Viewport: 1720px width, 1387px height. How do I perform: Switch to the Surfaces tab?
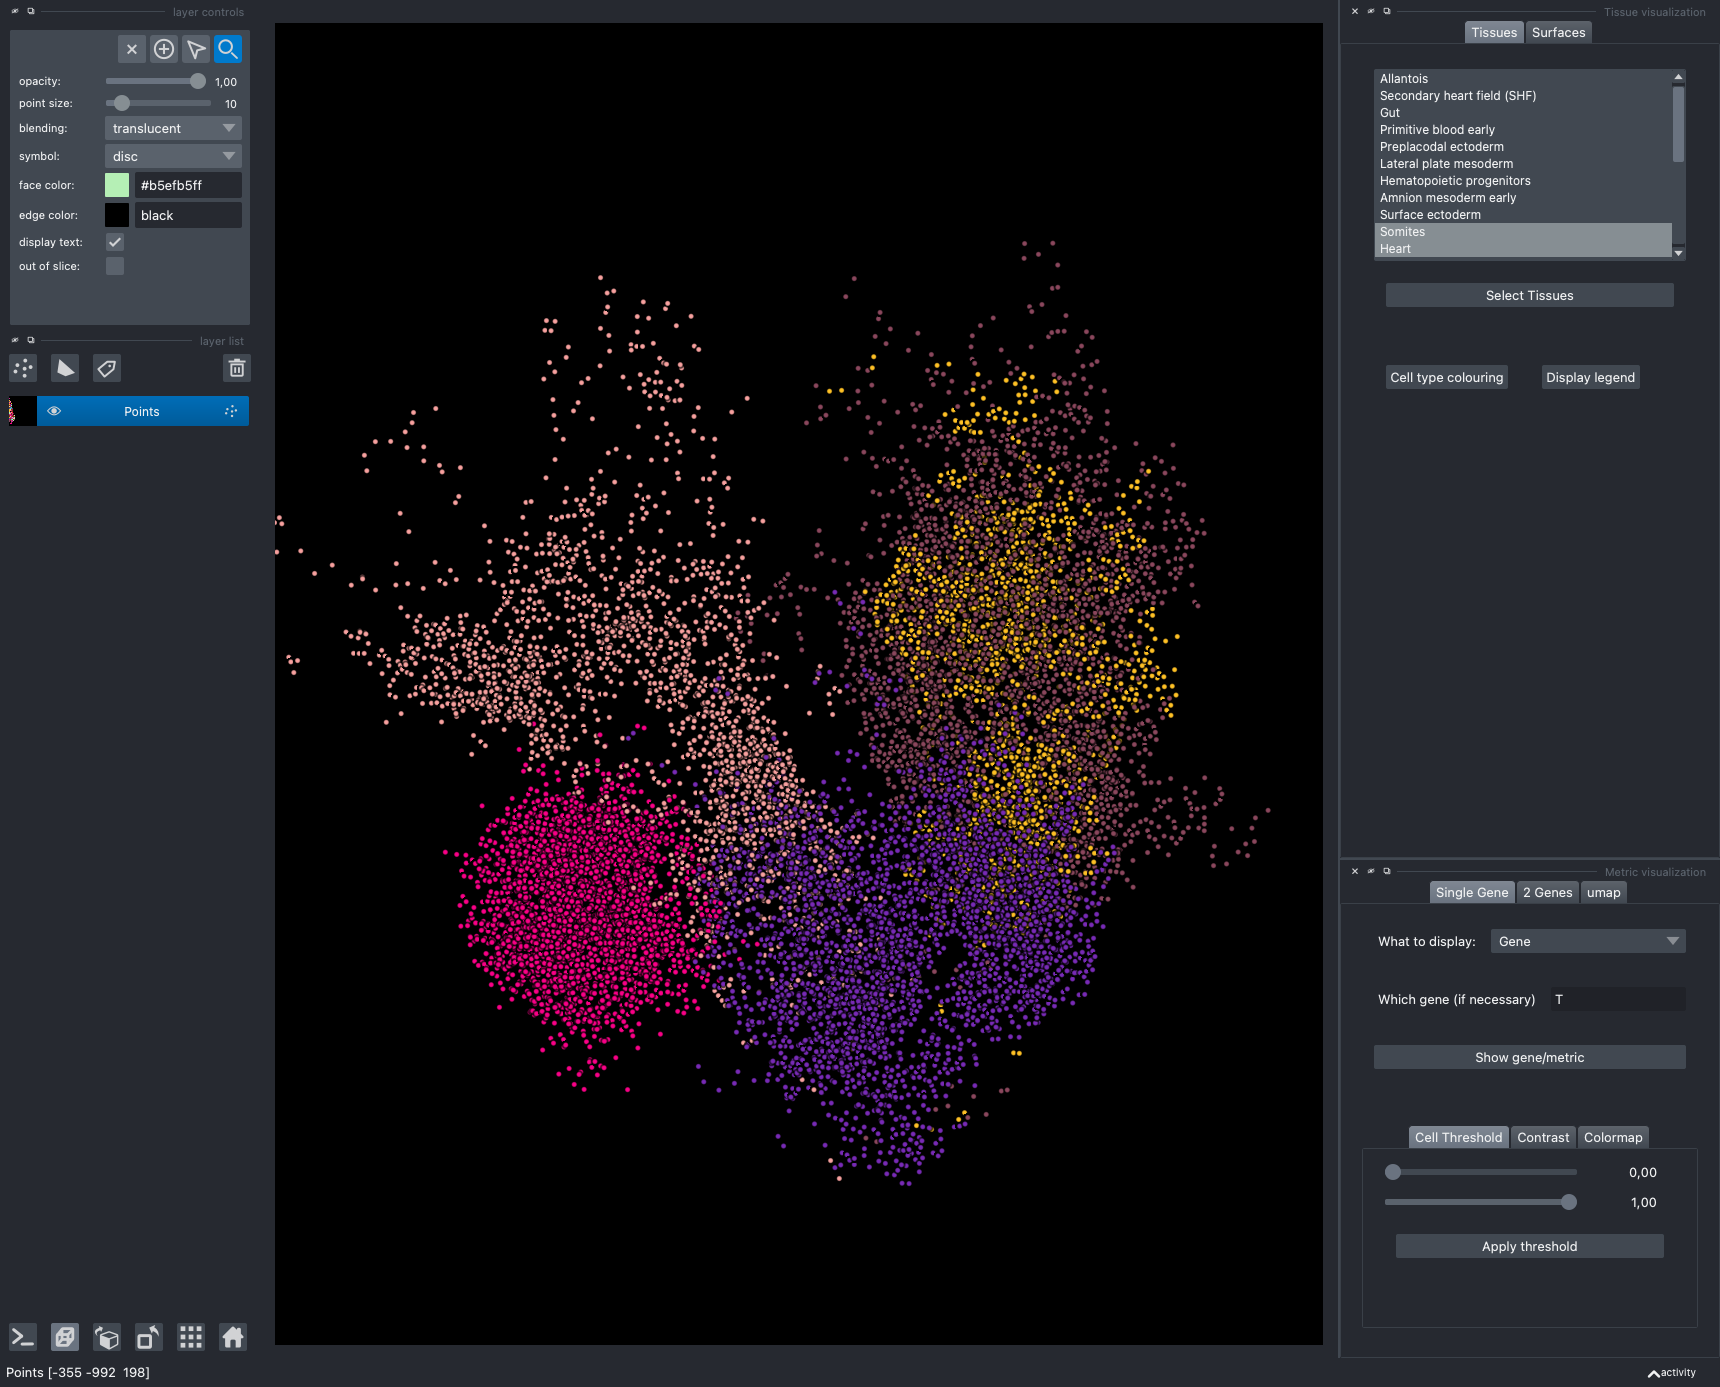coord(1558,31)
